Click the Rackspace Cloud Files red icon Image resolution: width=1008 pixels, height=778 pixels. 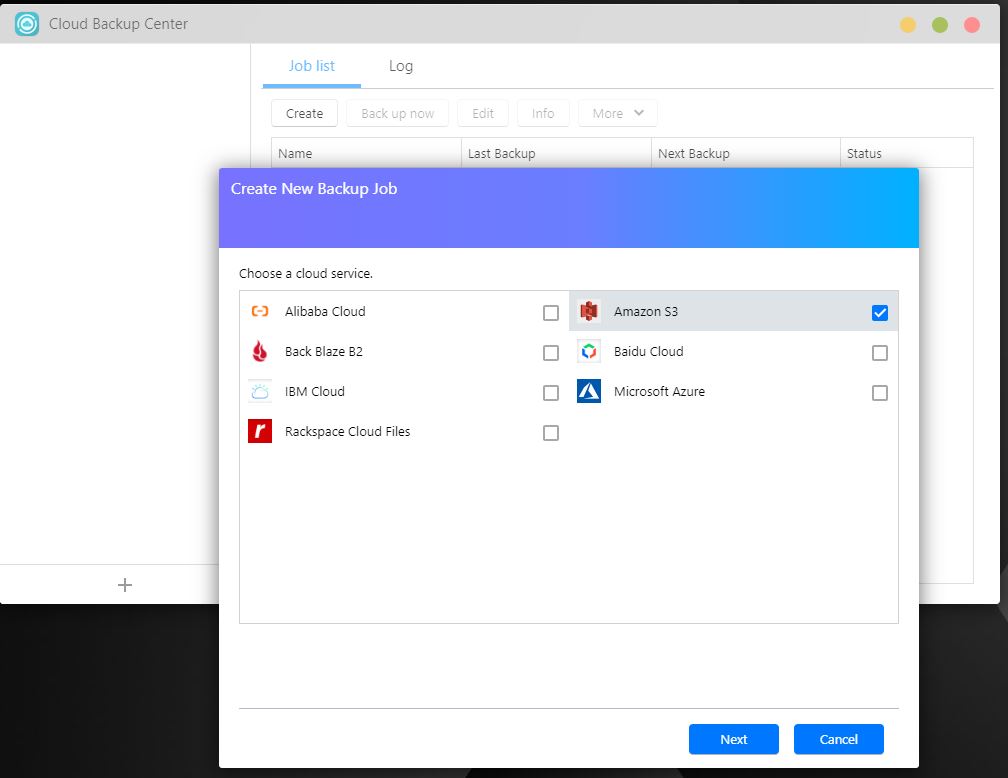pos(260,431)
